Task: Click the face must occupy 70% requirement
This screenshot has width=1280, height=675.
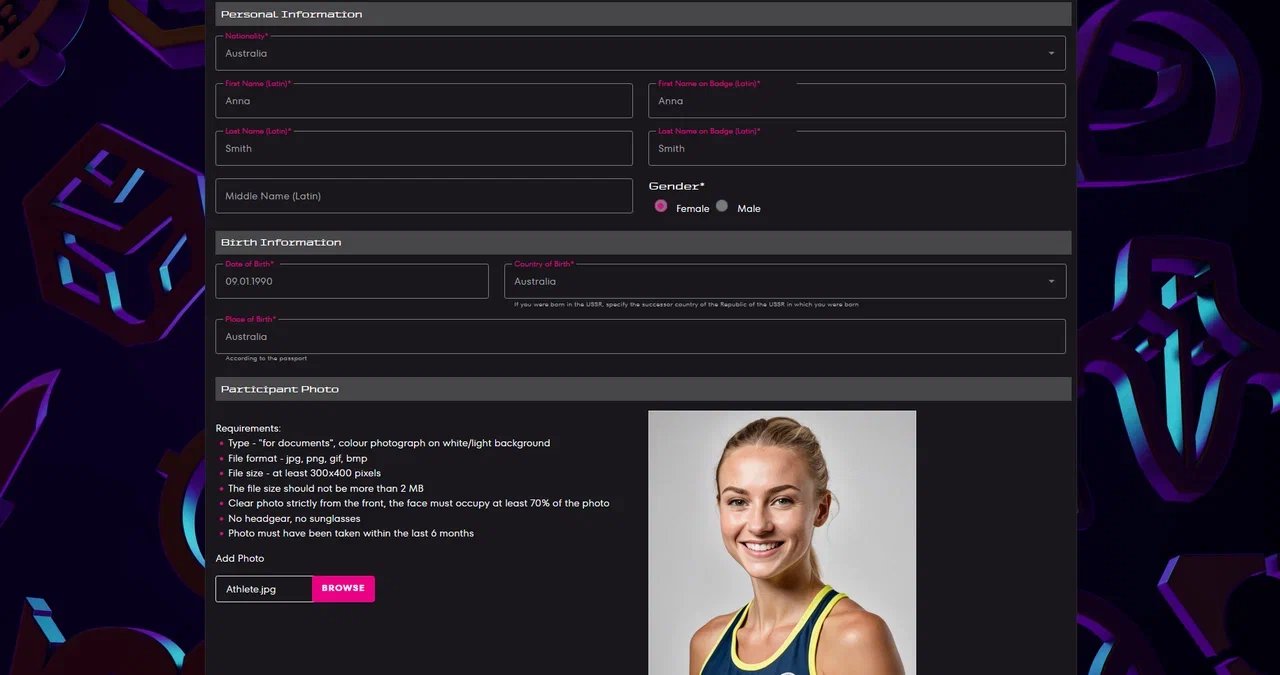Action: 418,504
